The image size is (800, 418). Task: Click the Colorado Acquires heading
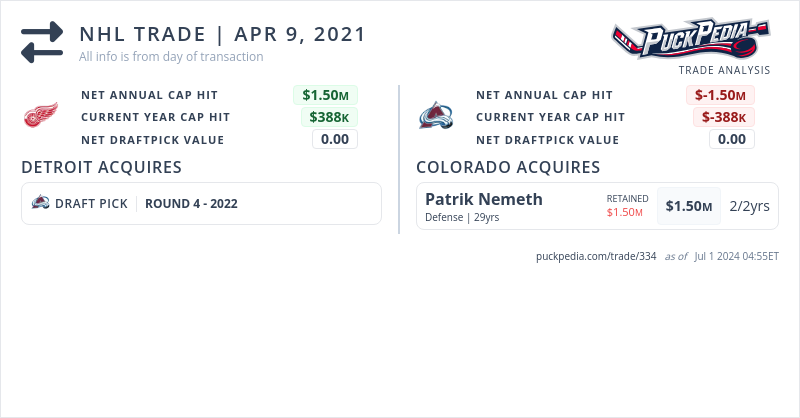[508, 167]
